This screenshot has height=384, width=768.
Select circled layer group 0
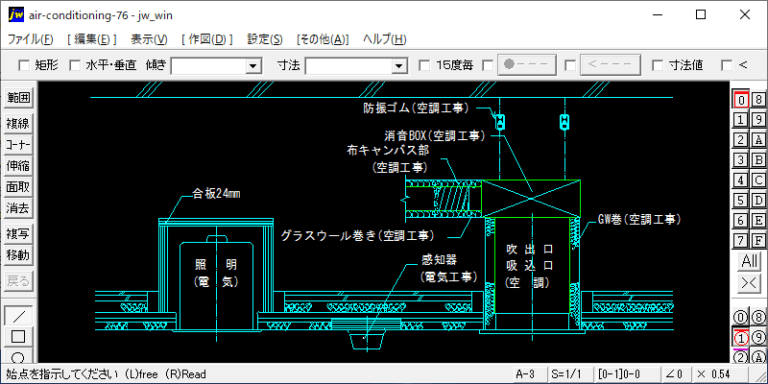pos(741,317)
